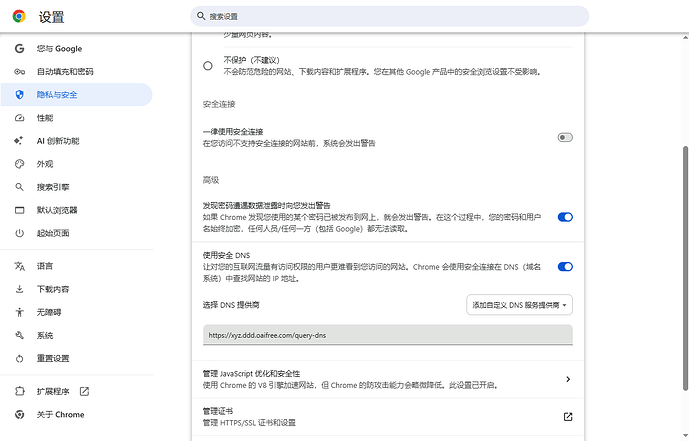This screenshot has width=689, height=441.
Task: Click the 高级 section heading
Action: click(x=210, y=180)
